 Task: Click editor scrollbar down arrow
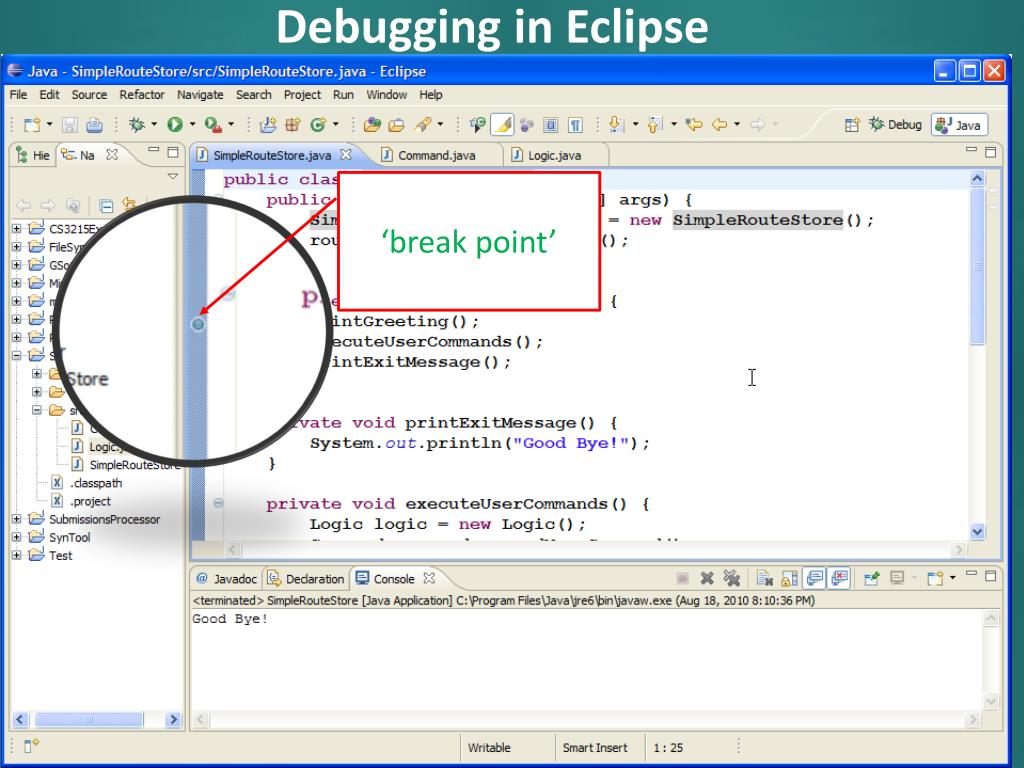[x=977, y=532]
